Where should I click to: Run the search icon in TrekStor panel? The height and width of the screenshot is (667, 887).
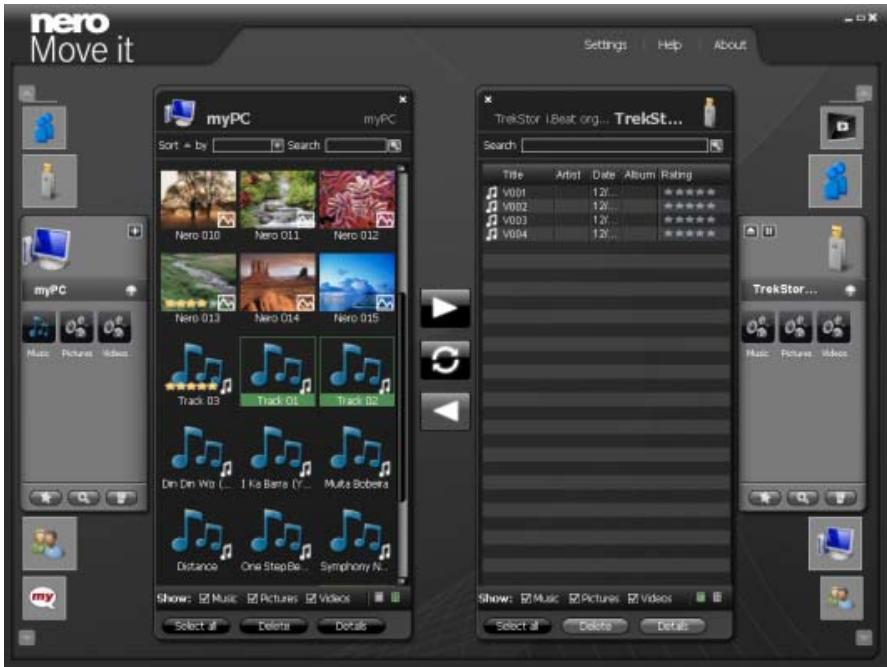(x=716, y=145)
